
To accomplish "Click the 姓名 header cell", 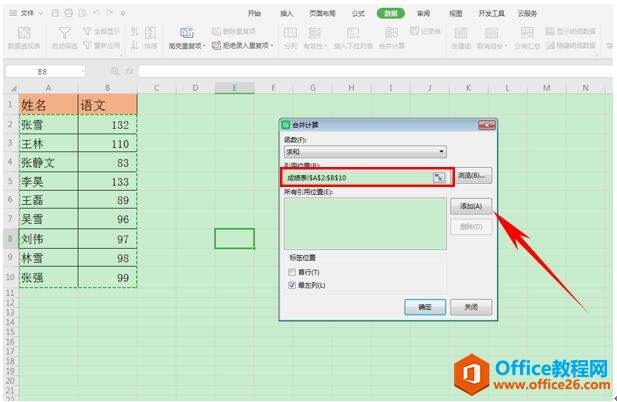I will pyautogui.click(x=48, y=105).
